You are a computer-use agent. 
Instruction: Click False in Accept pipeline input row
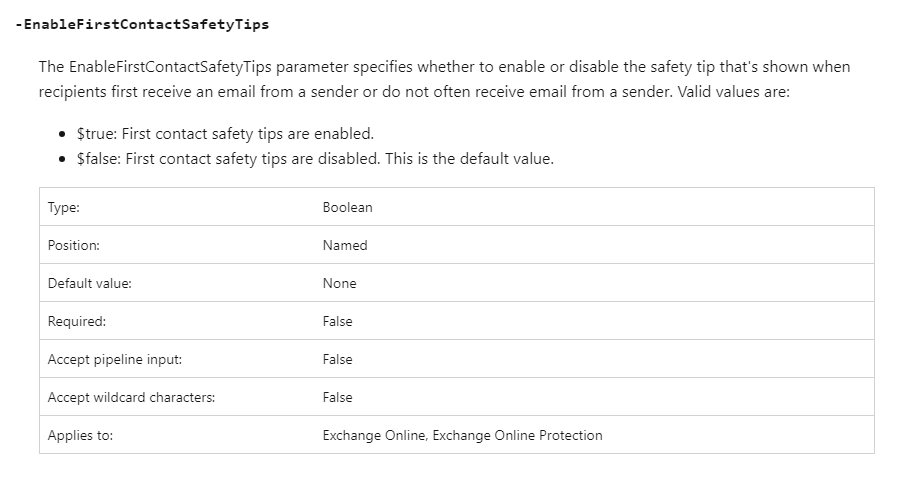pyautogui.click(x=338, y=359)
